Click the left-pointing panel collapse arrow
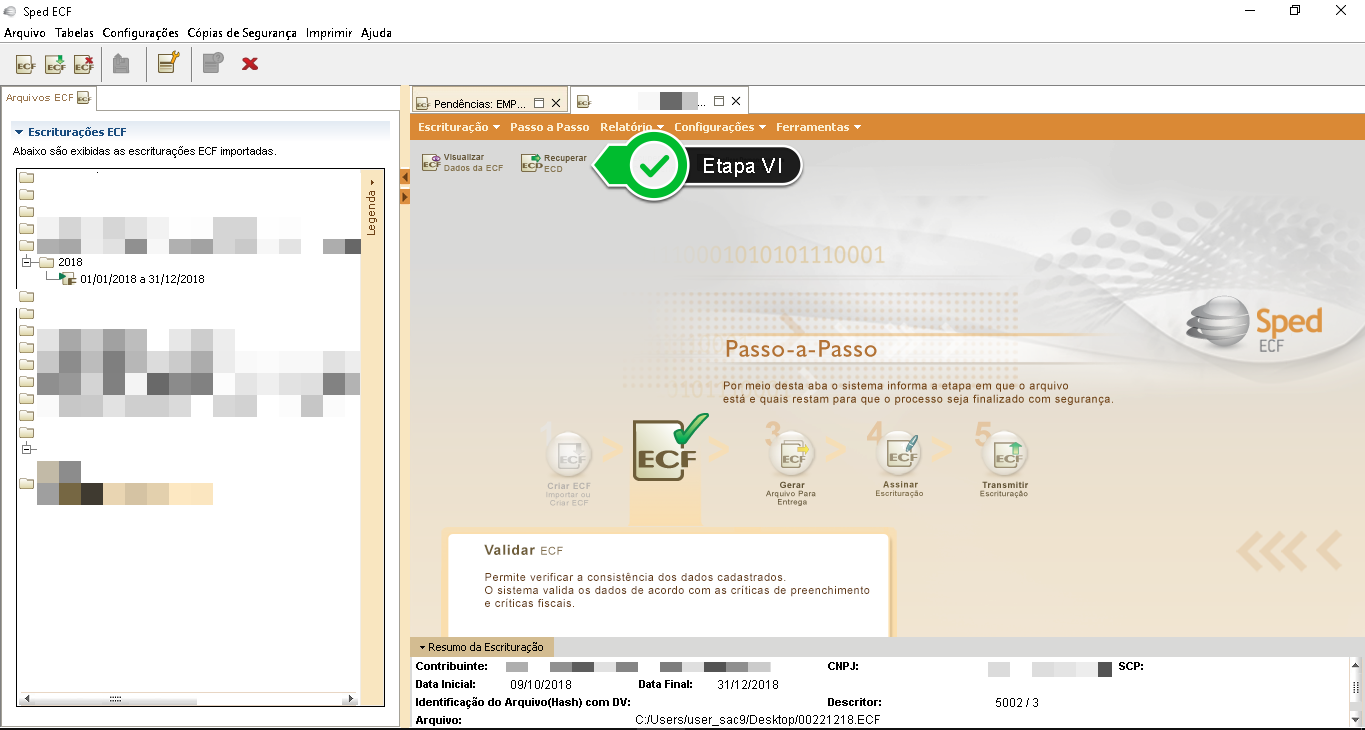This screenshot has width=1365, height=730. [405, 177]
